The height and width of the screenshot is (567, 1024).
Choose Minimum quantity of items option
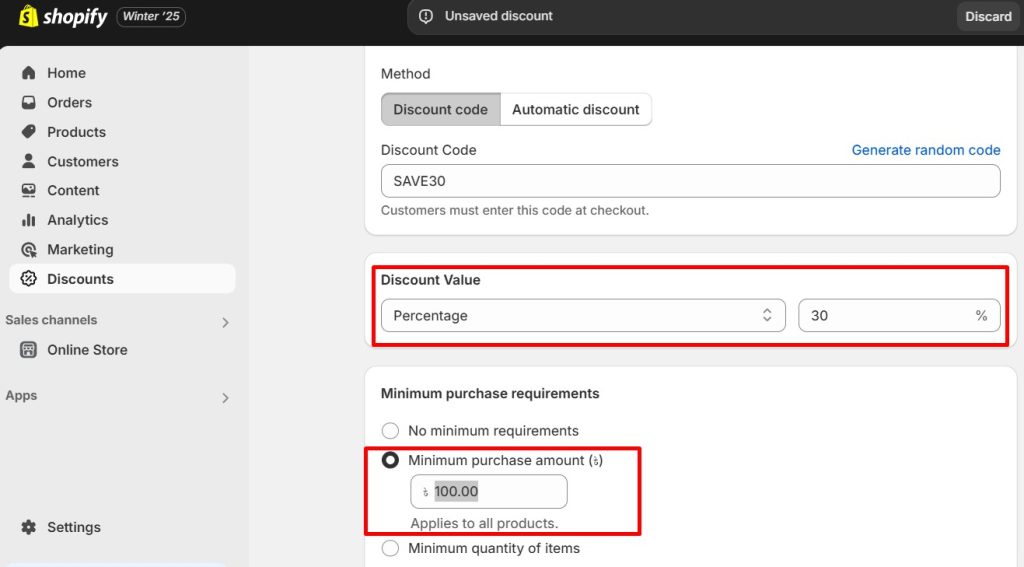pyautogui.click(x=390, y=548)
